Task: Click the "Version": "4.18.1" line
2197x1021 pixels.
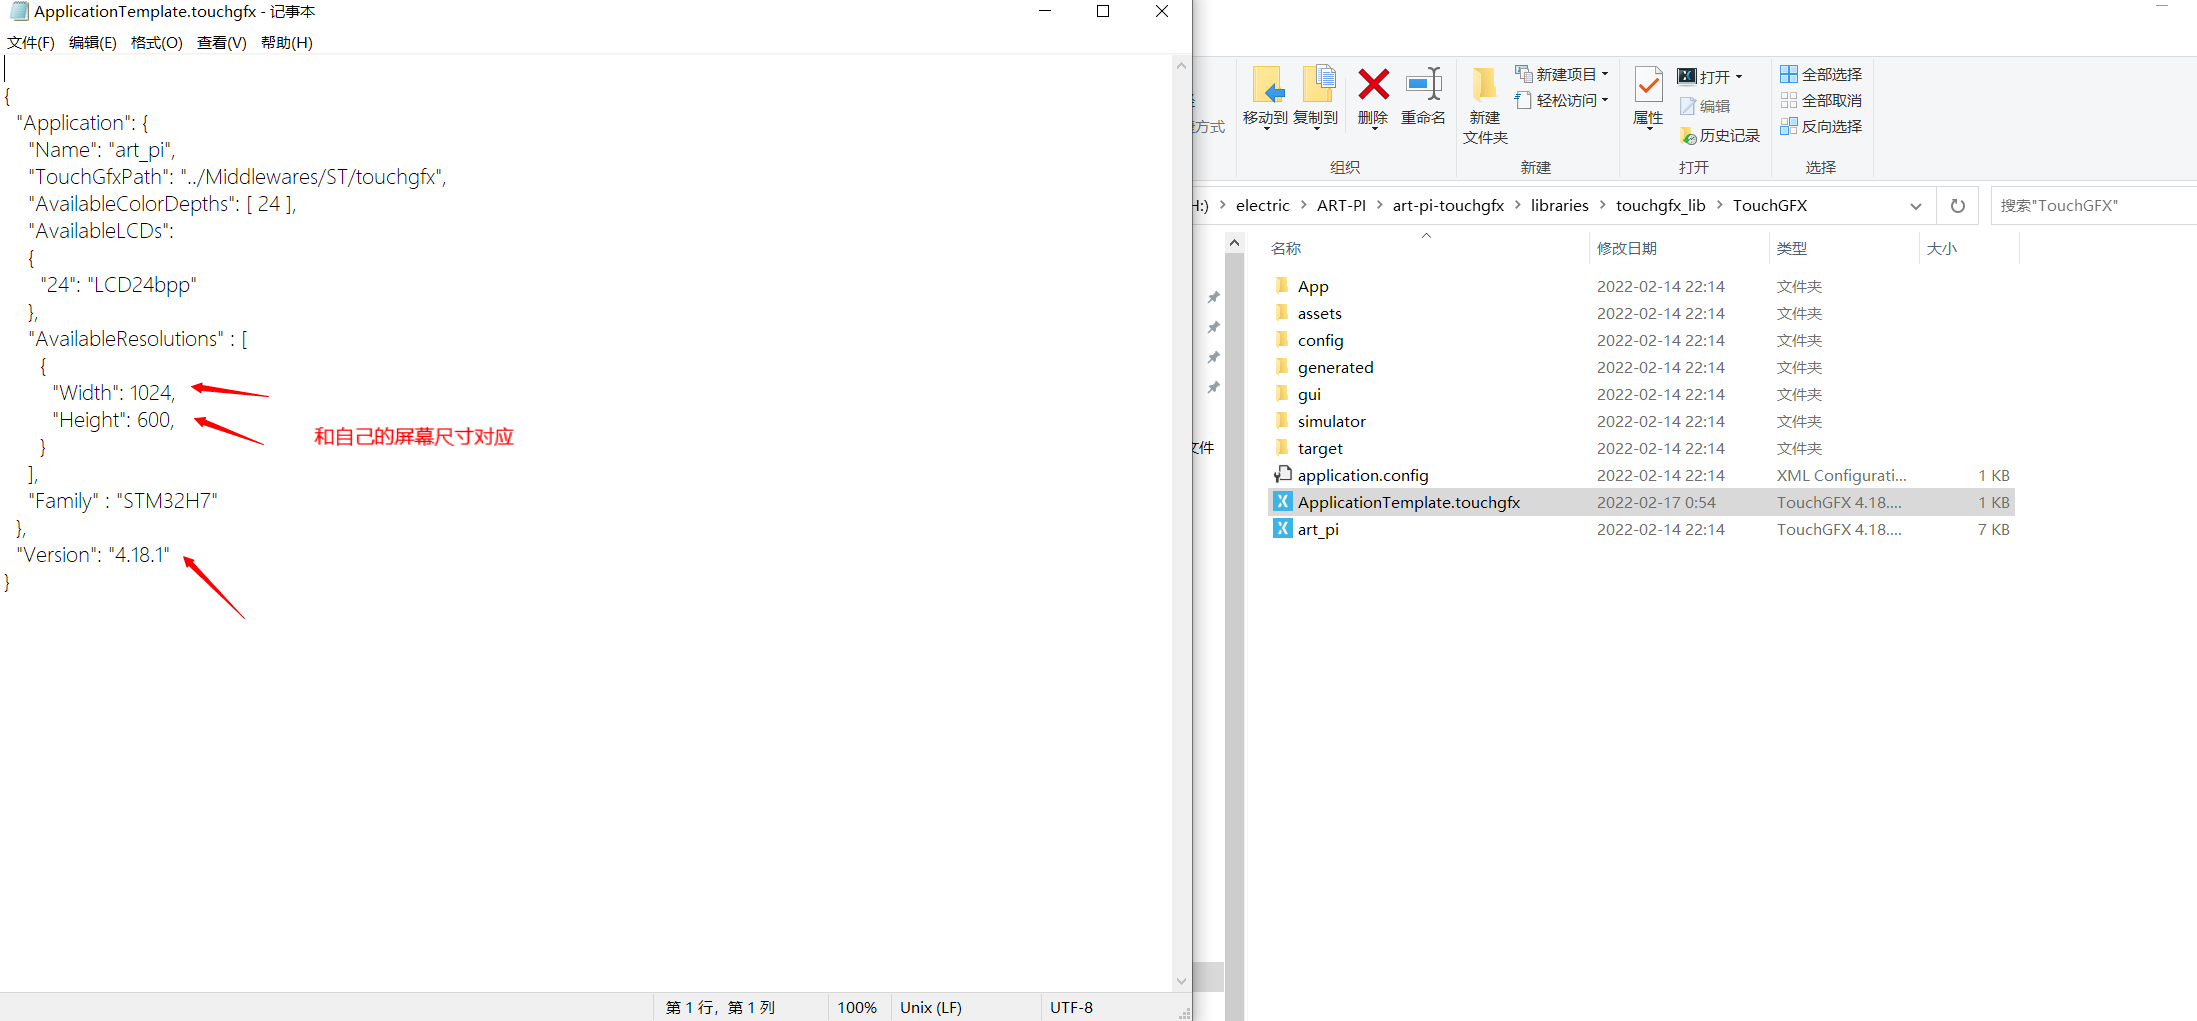Action: [93, 555]
